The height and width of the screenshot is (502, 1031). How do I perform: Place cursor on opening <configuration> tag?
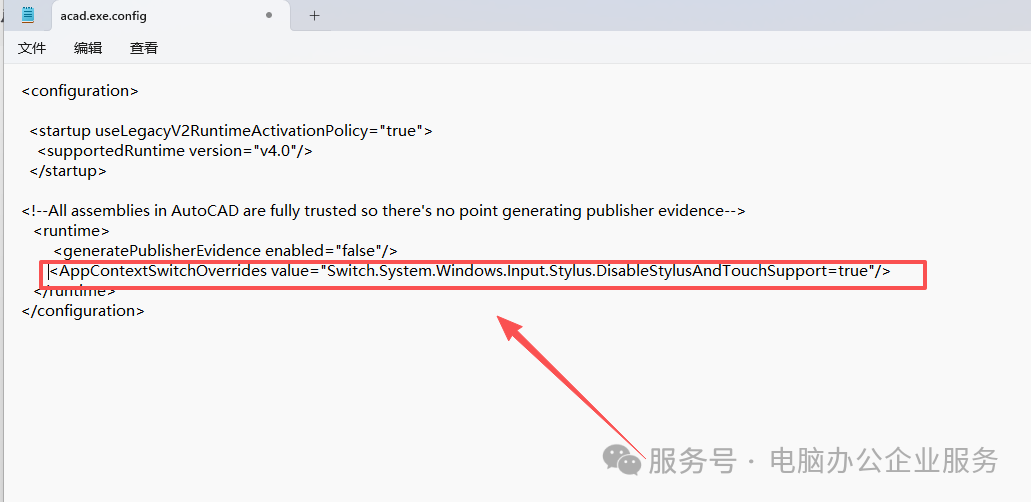[x=80, y=91]
